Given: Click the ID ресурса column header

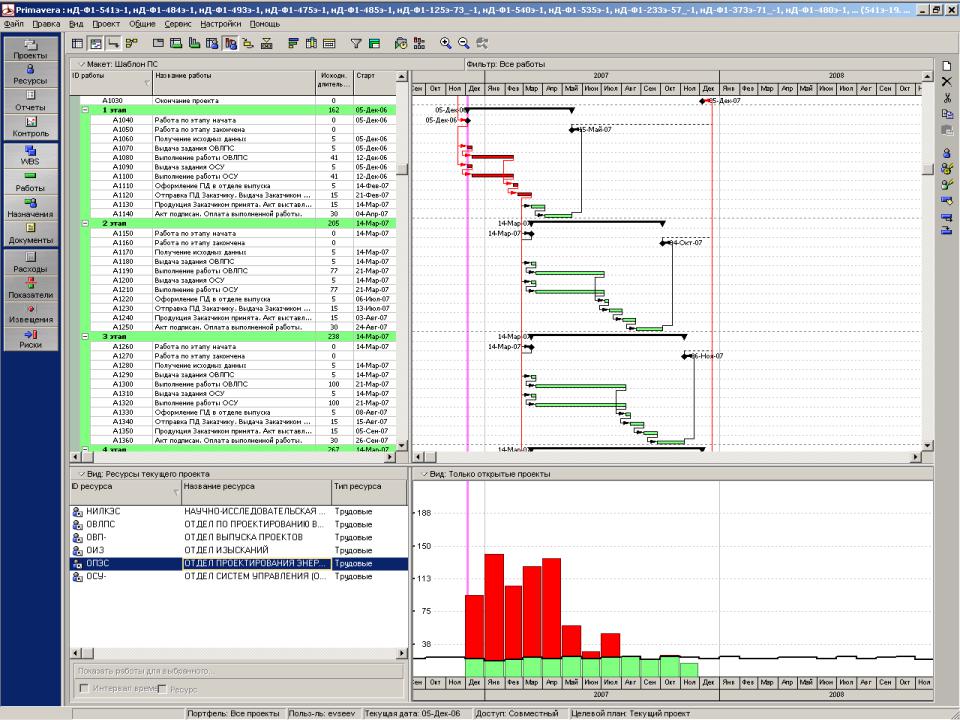Looking at the screenshot, I should tap(126, 492).
